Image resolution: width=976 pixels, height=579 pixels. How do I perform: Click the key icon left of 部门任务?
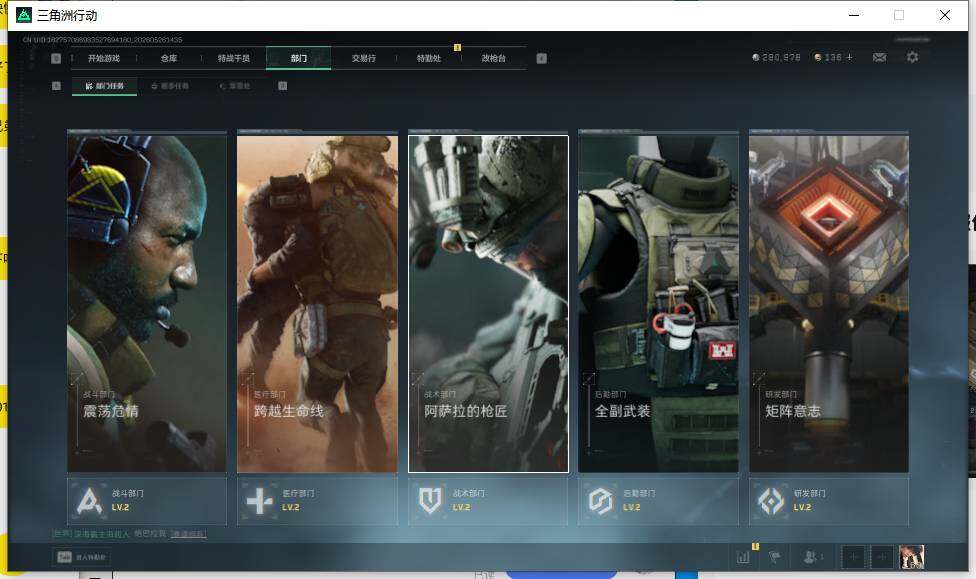coord(56,86)
